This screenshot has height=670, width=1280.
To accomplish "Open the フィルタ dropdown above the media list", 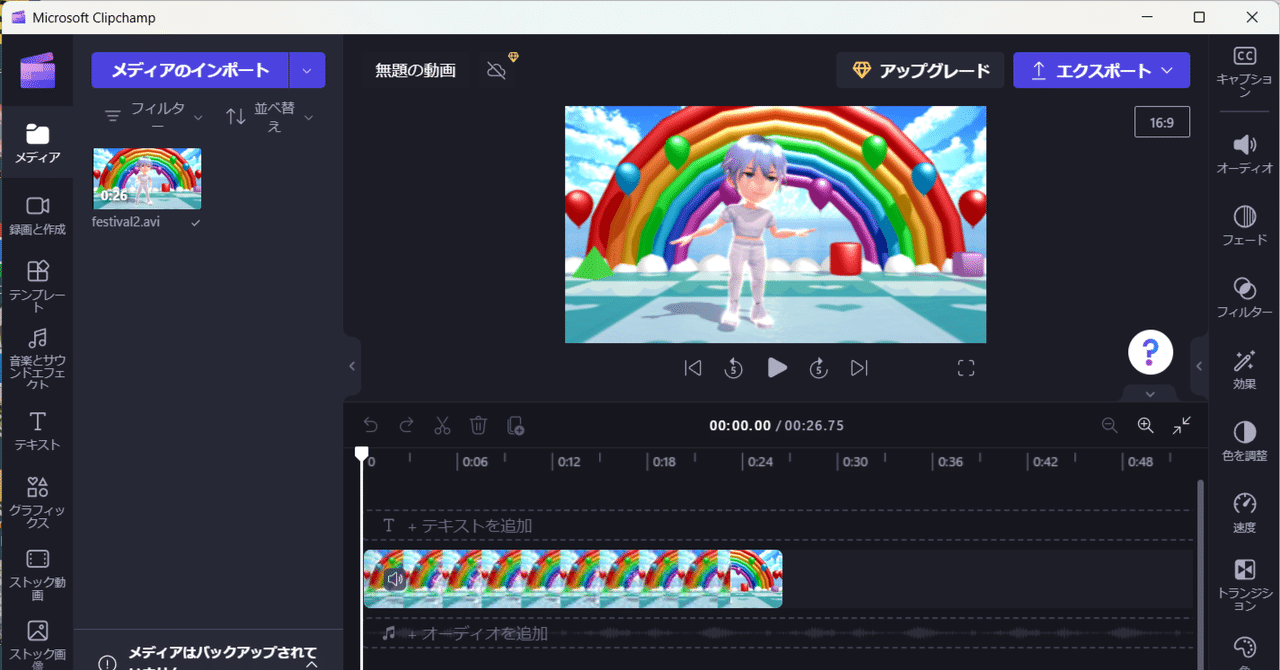I will point(150,115).
